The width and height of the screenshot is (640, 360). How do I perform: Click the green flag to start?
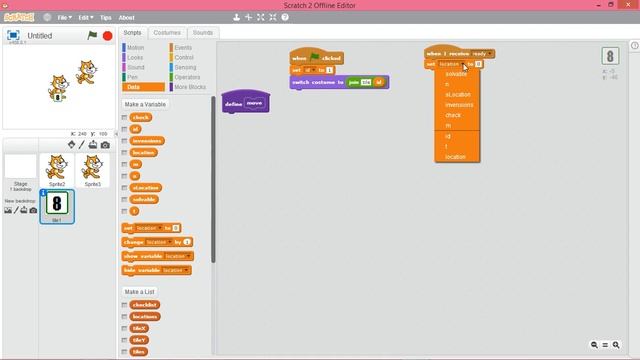pos(92,36)
